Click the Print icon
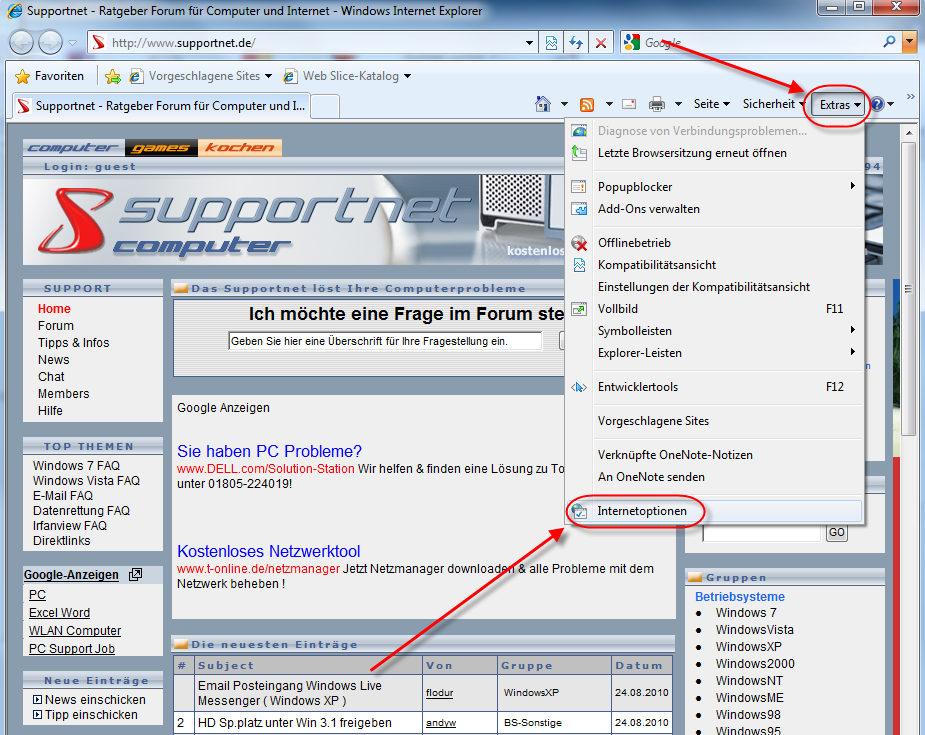 pos(657,104)
